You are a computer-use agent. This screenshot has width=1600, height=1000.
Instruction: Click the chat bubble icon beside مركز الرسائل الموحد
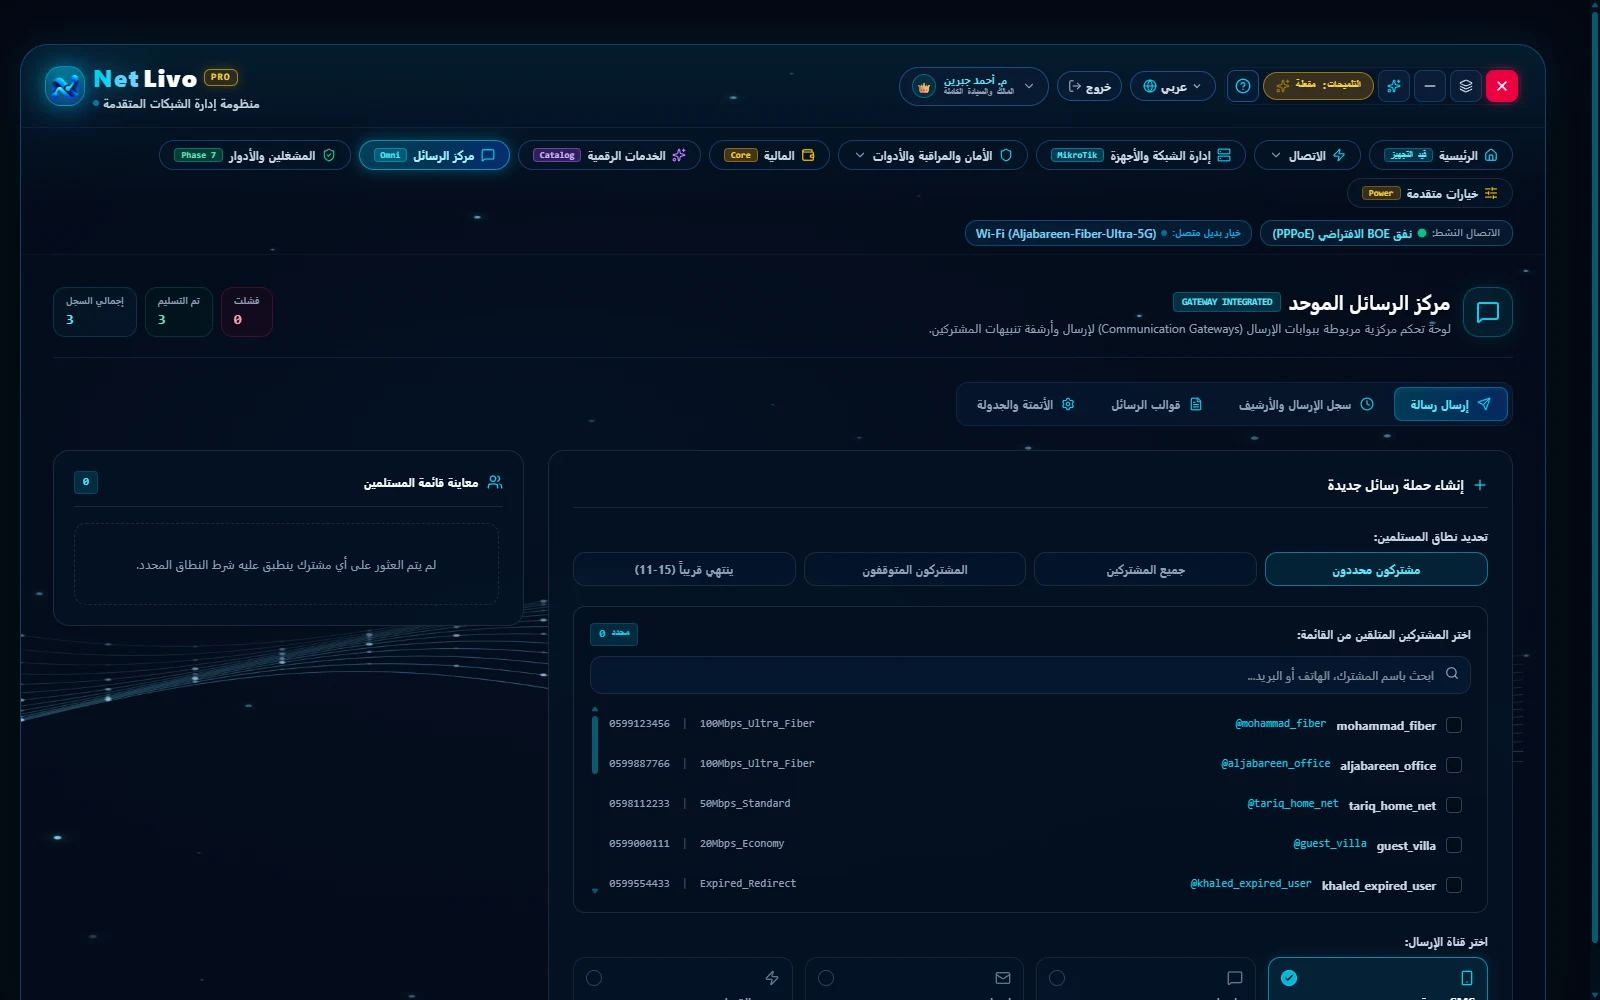pyautogui.click(x=1488, y=312)
